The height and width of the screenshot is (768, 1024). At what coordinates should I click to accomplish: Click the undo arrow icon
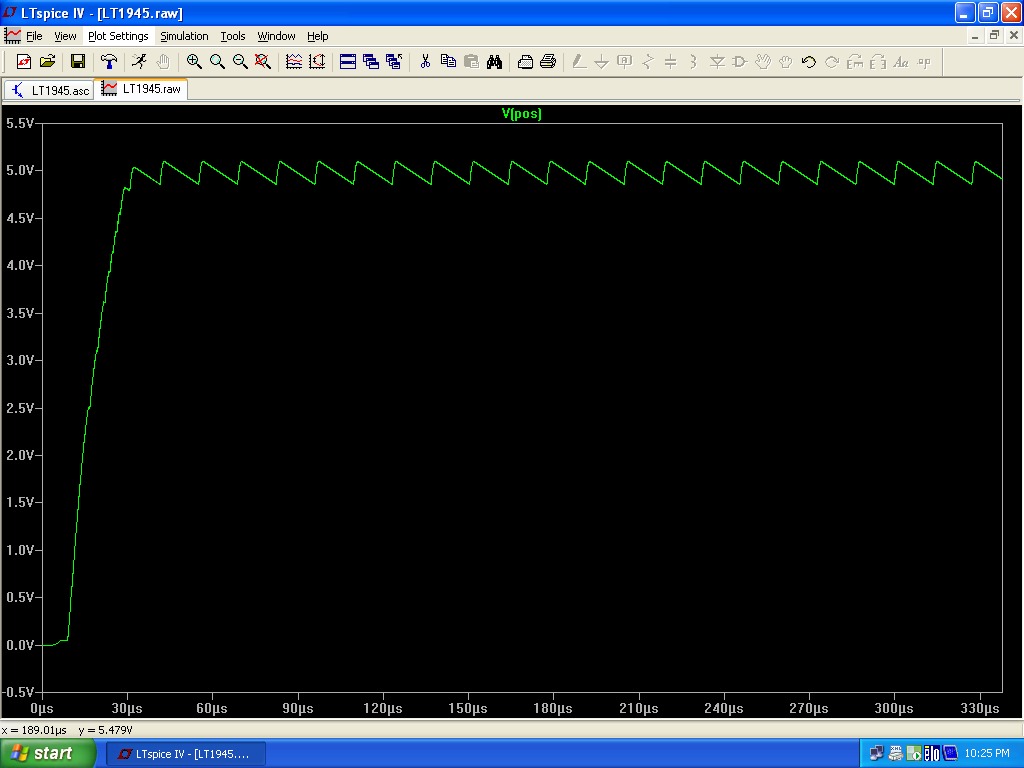808,61
